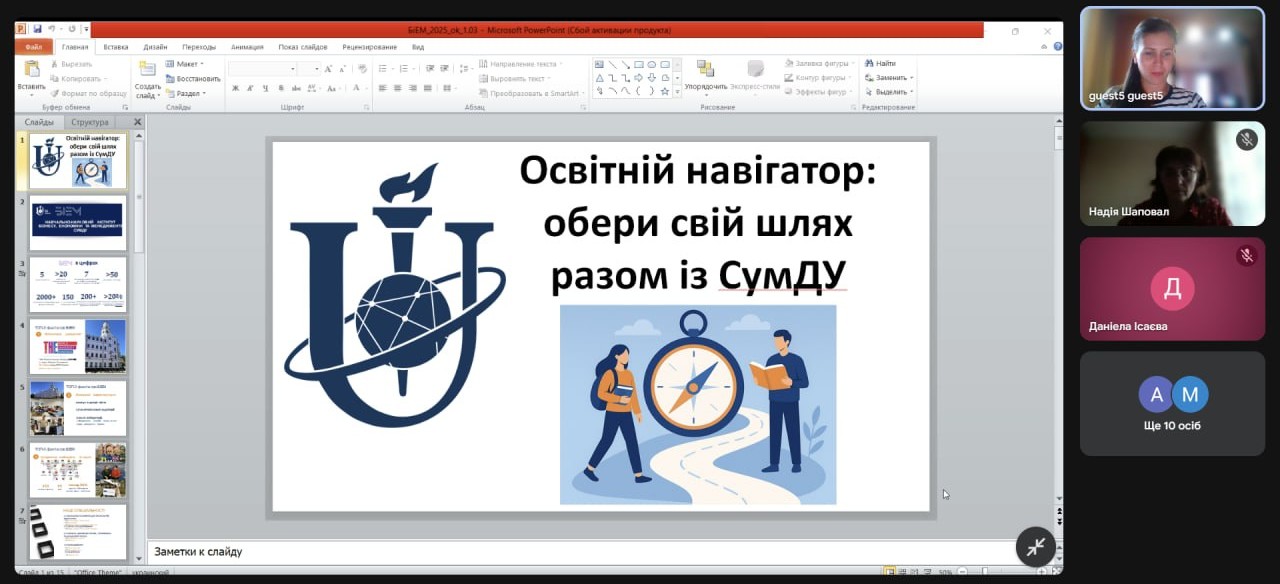Click the PowerPoint help question mark icon

(1057, 46)
